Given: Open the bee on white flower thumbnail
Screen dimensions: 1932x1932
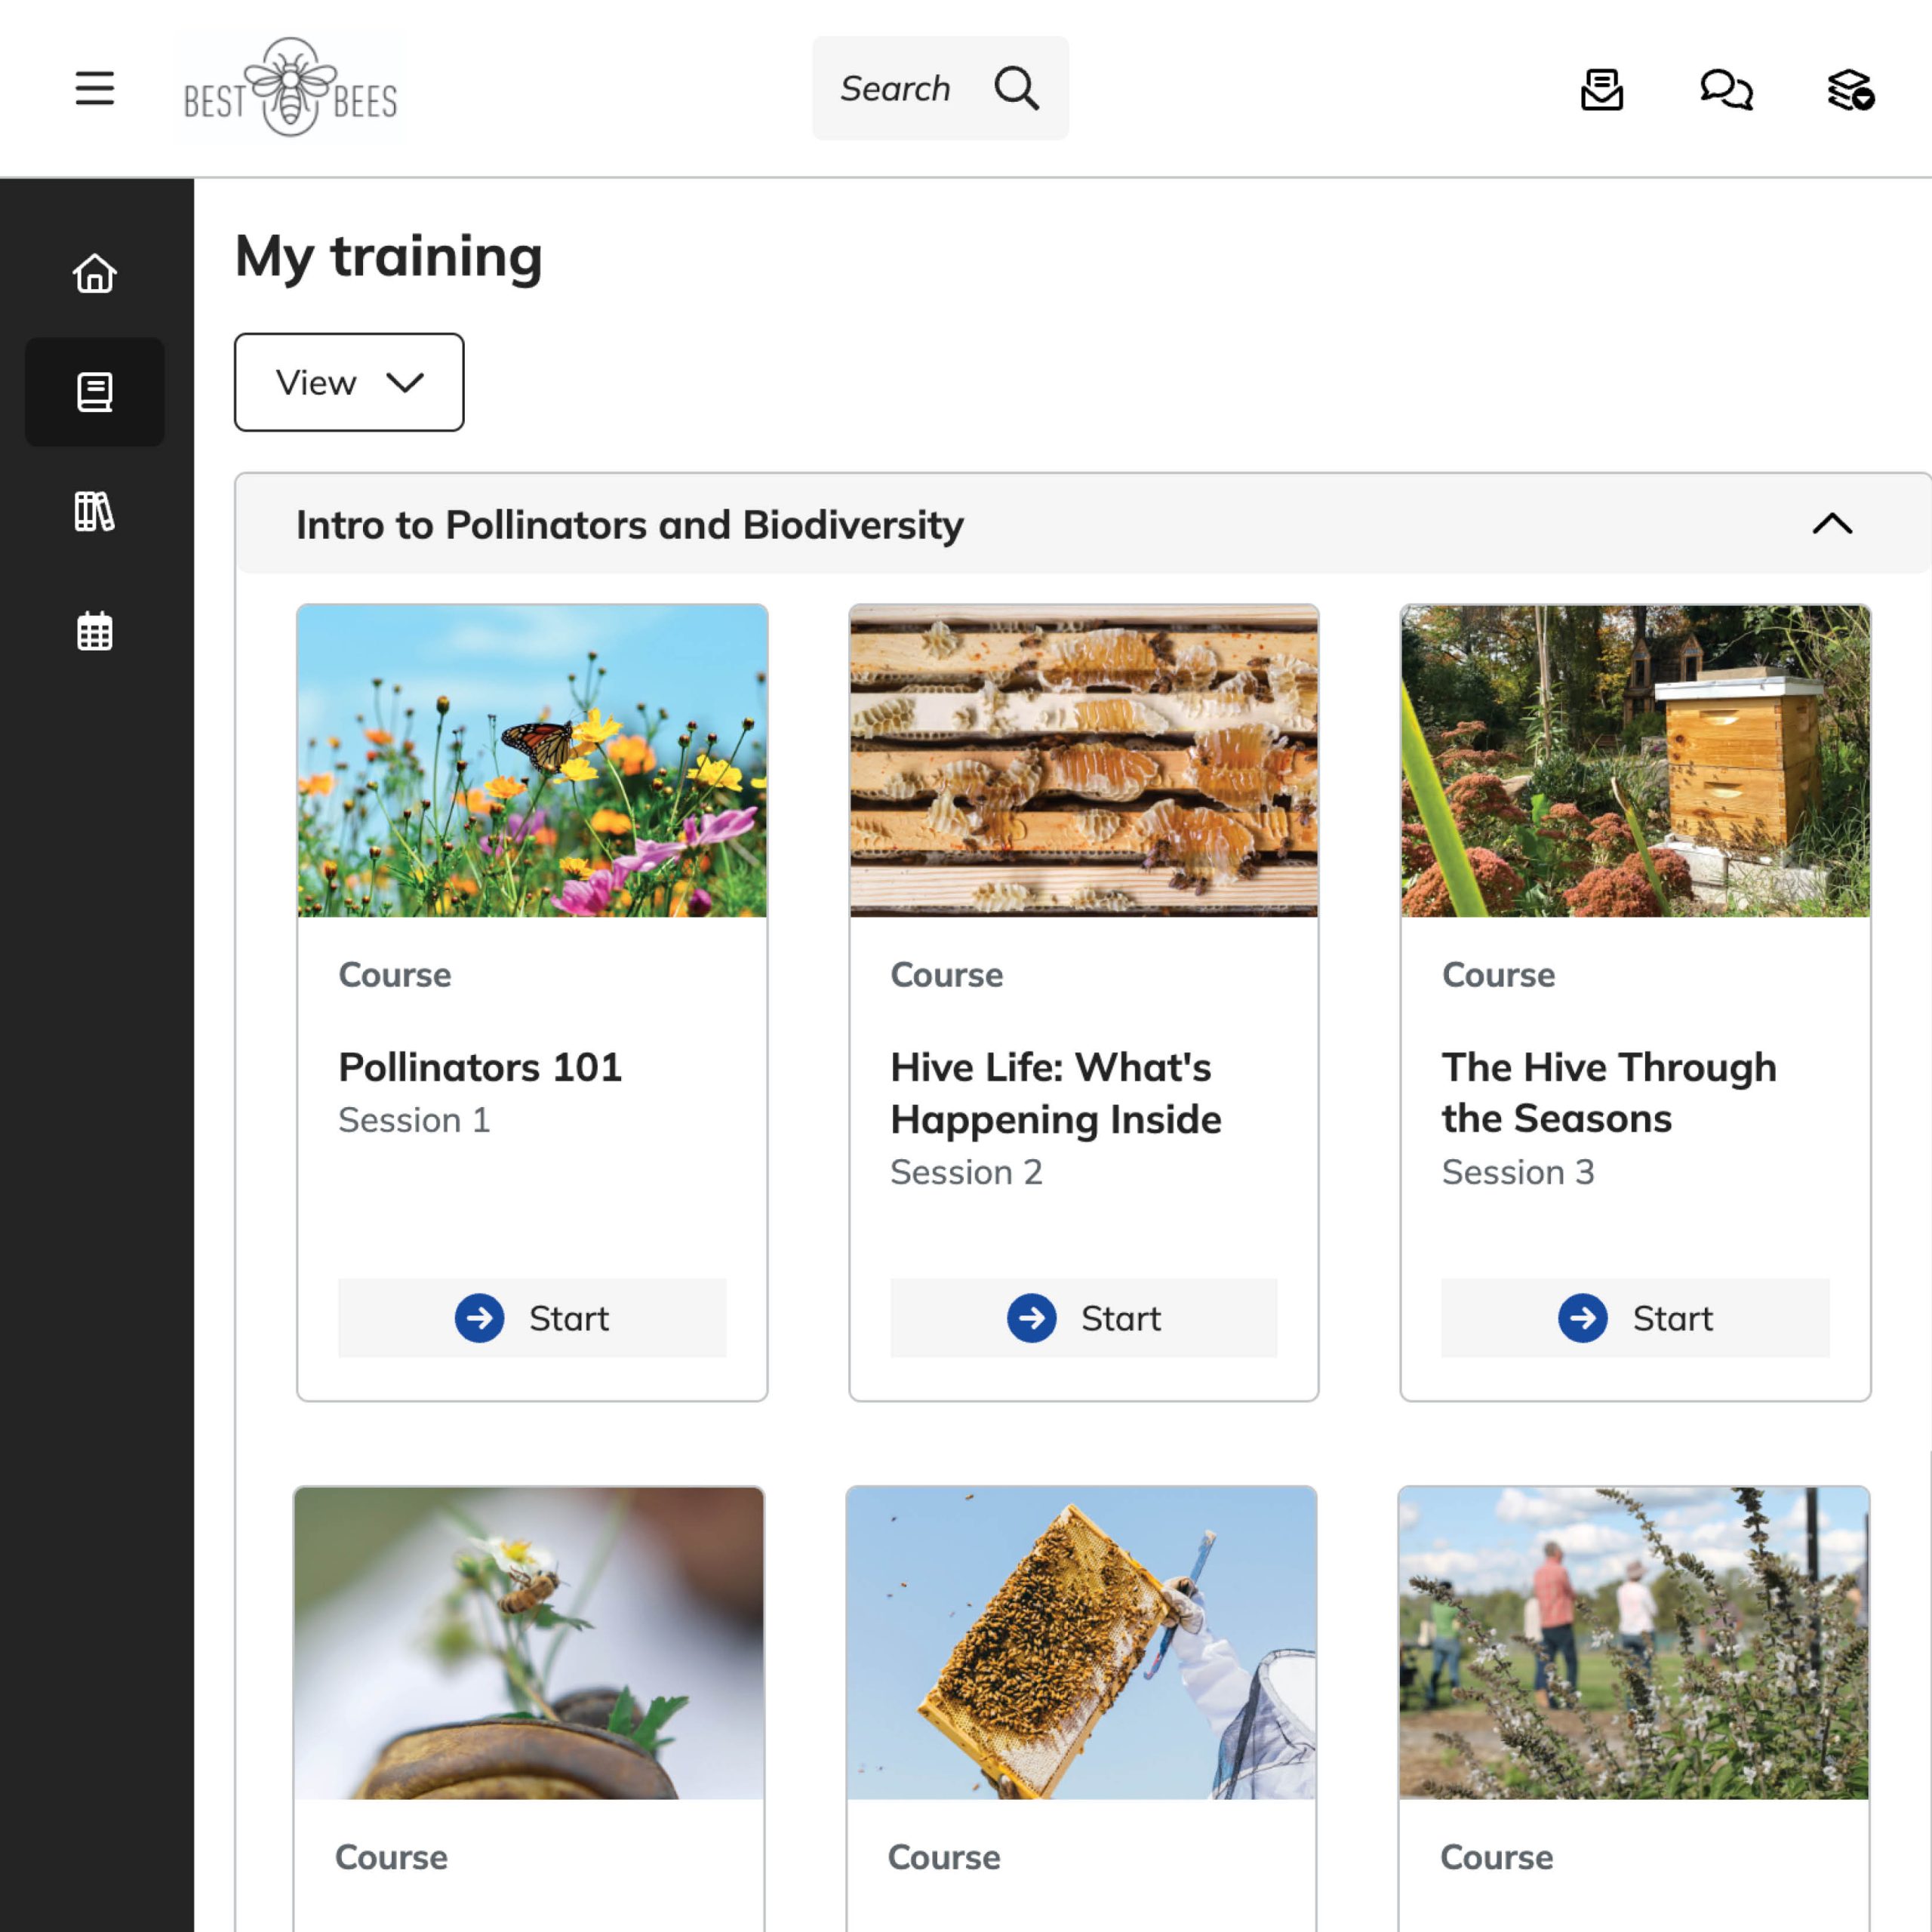Looking at the screenshot, I should tap(529, 1643).
